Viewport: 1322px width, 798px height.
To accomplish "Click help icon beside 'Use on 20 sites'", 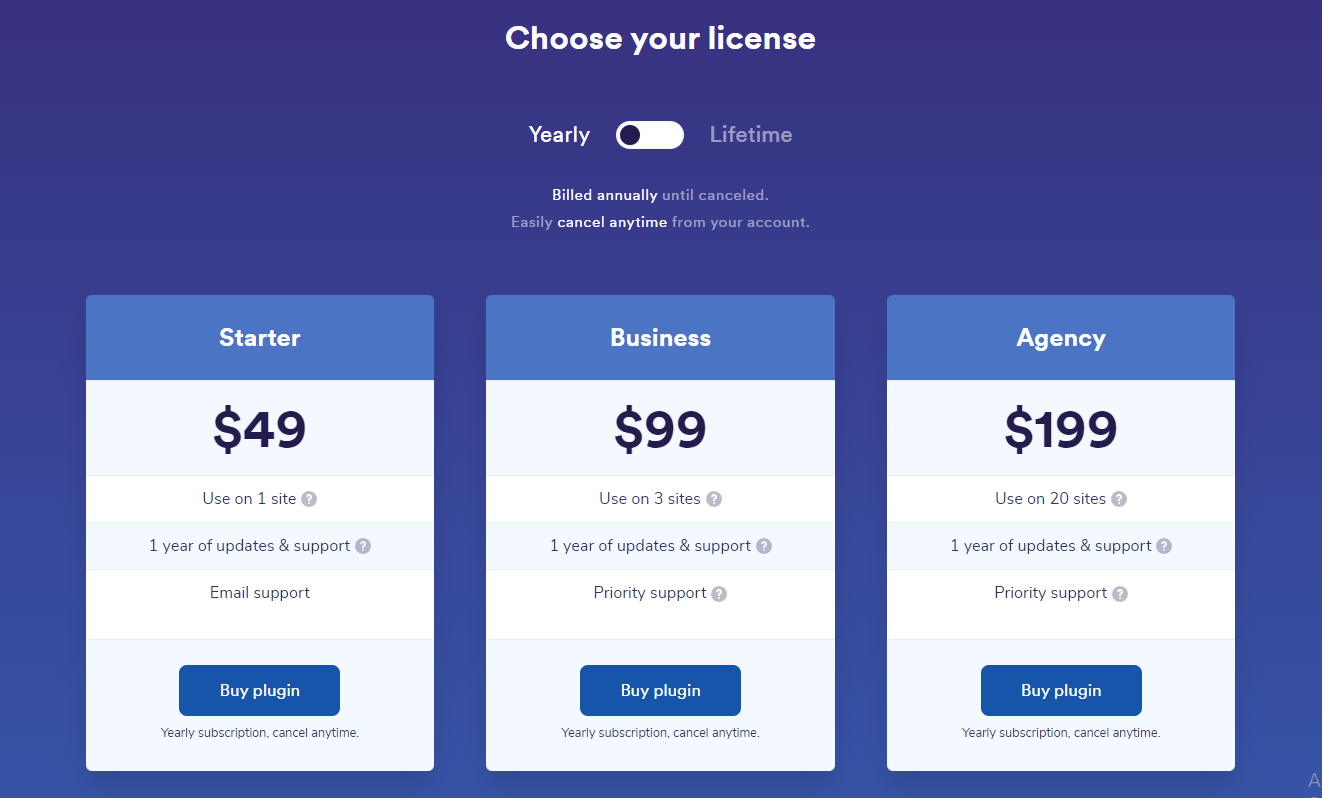I will [x=1119, y=499].
